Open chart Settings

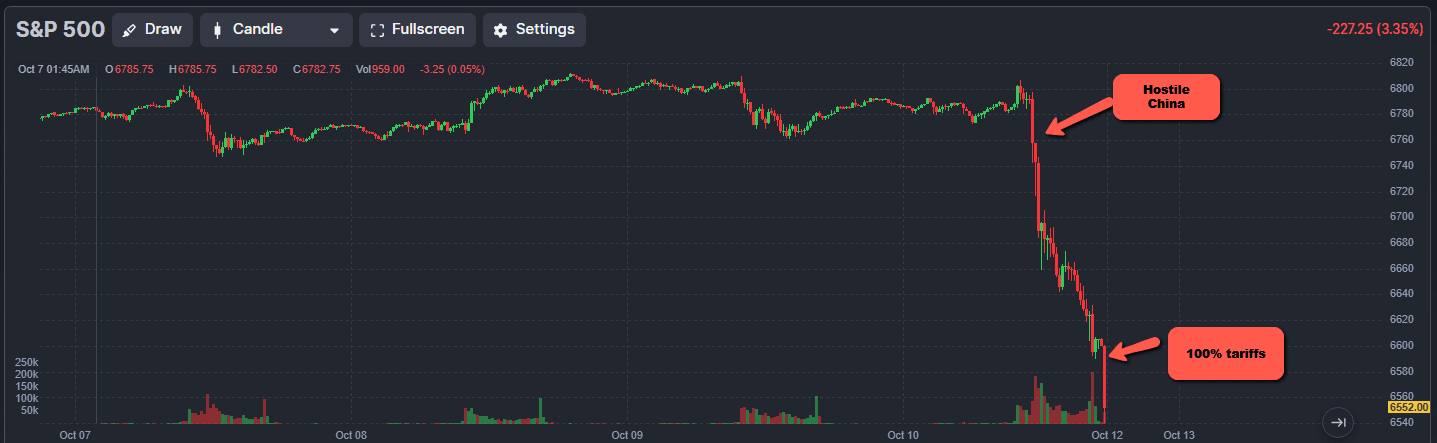click(534, 30)
